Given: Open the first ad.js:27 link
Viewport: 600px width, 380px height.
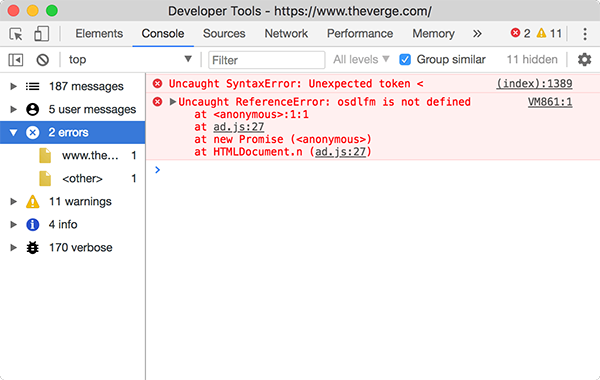Looking at the screenshot, I should (238, 127).
